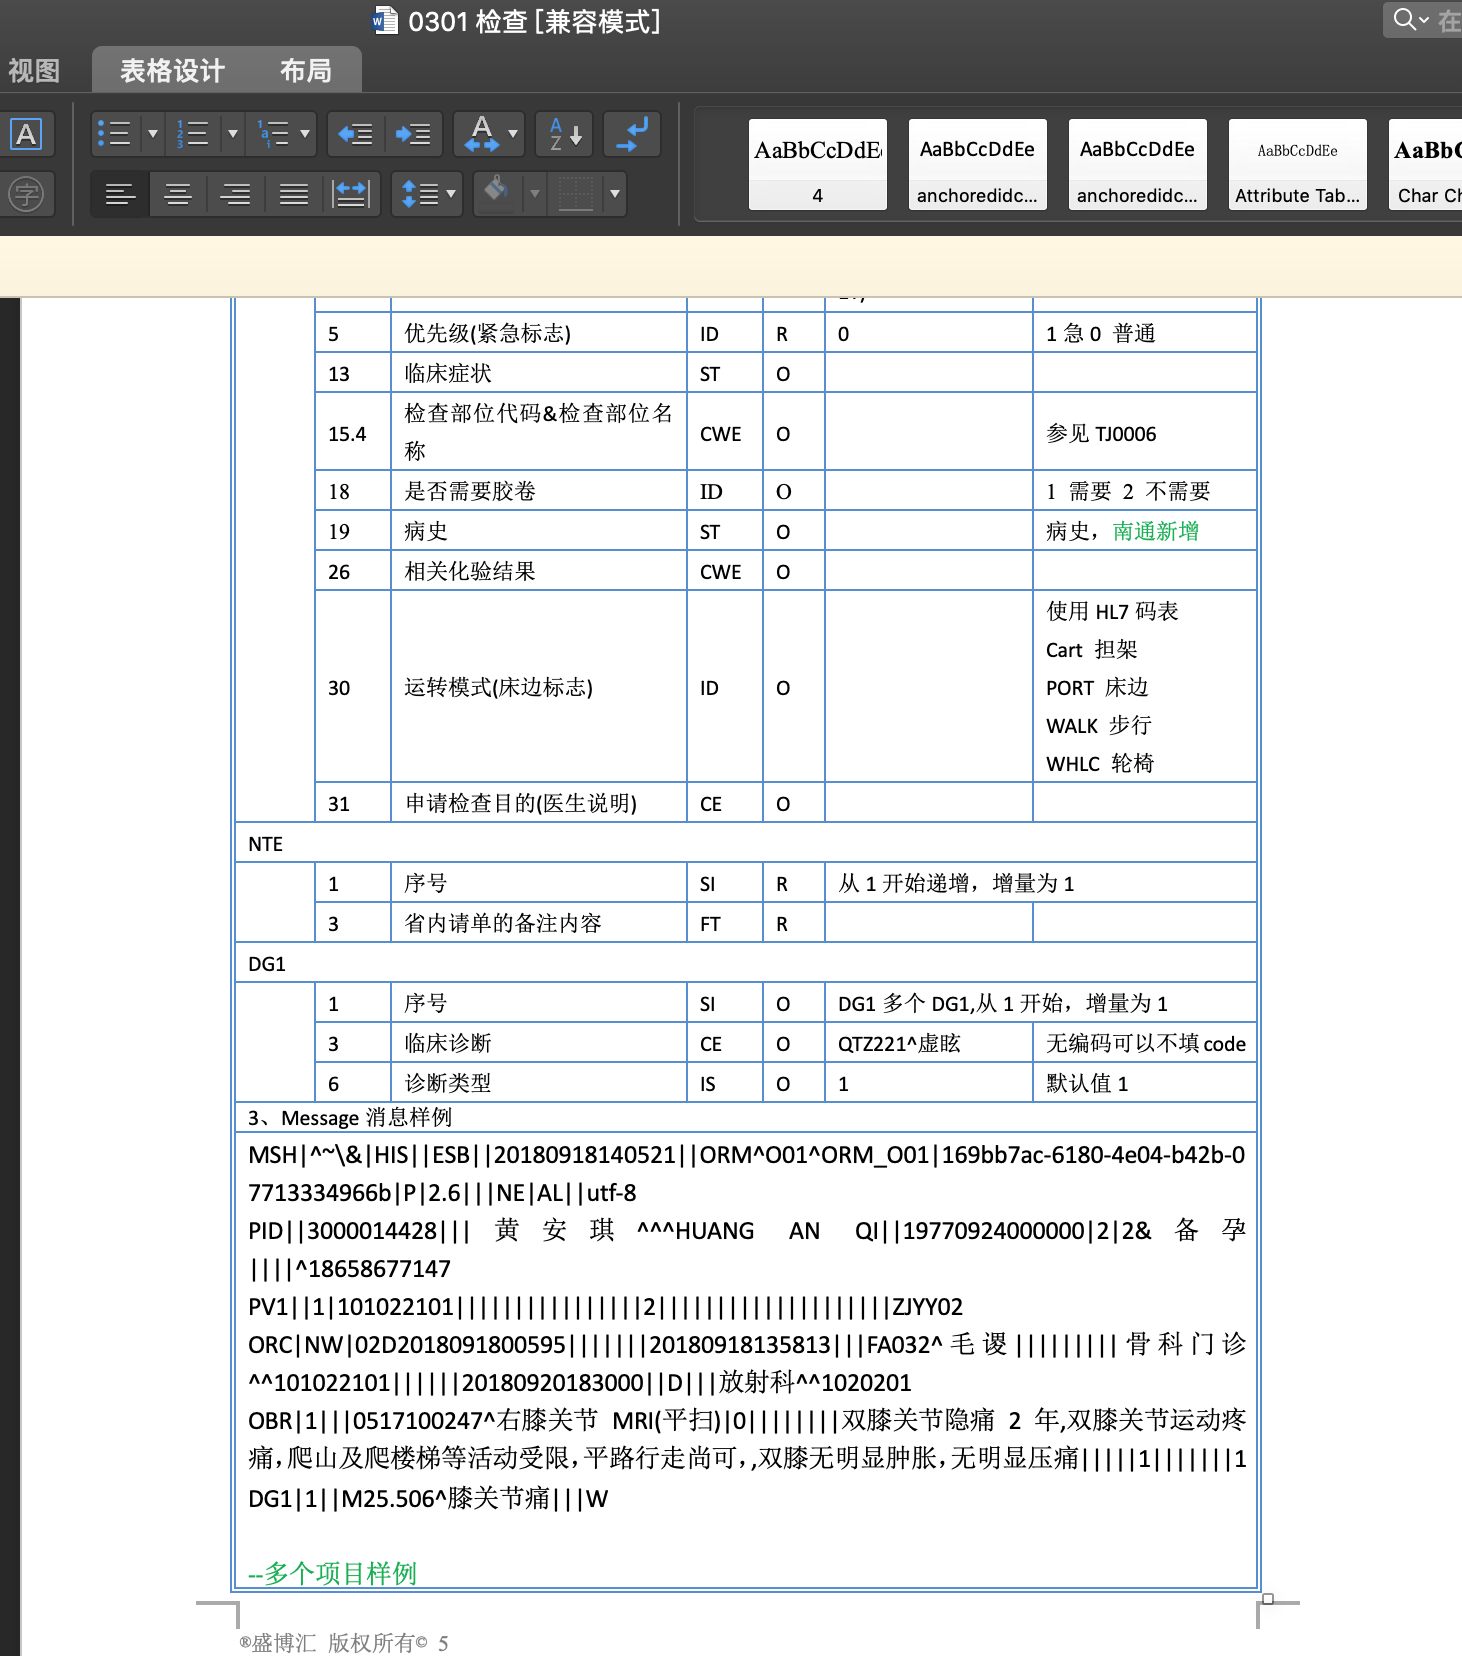Click the enclosed character 字 icon
Image resolution: width=1462 pixels, height=1656 pixels.
27,194
